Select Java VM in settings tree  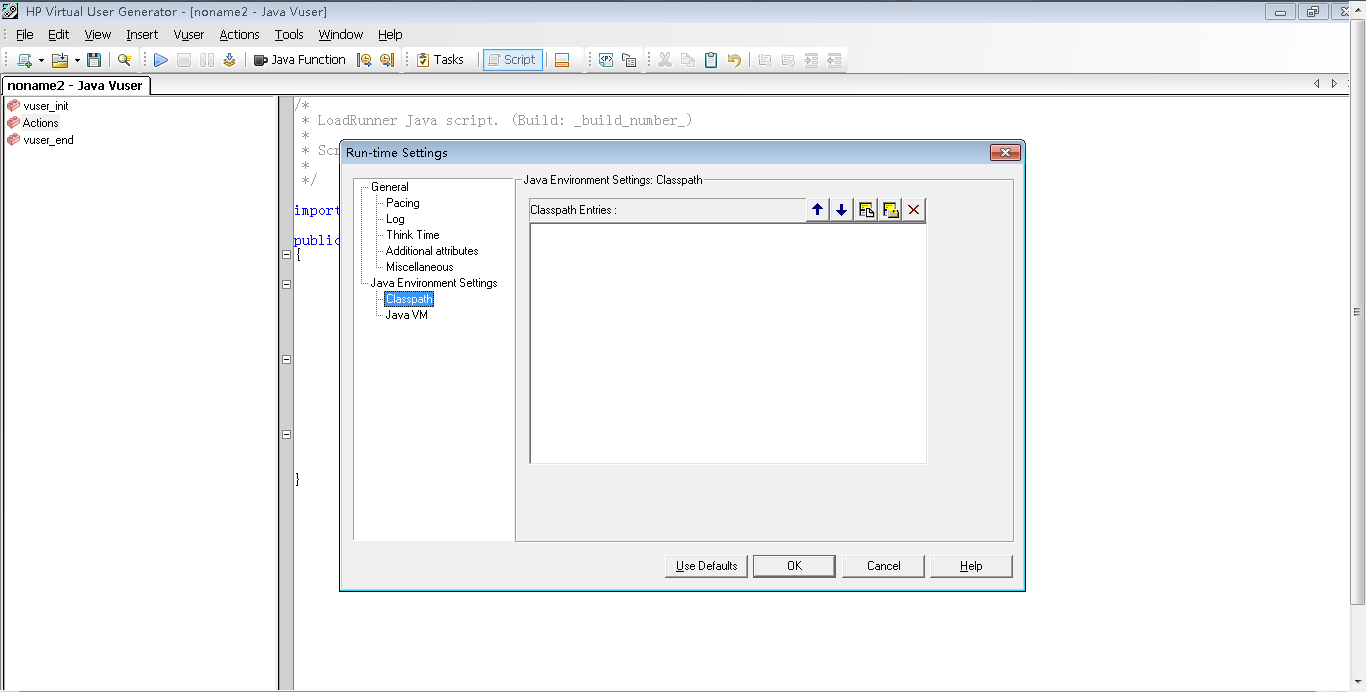click(407, 315)
